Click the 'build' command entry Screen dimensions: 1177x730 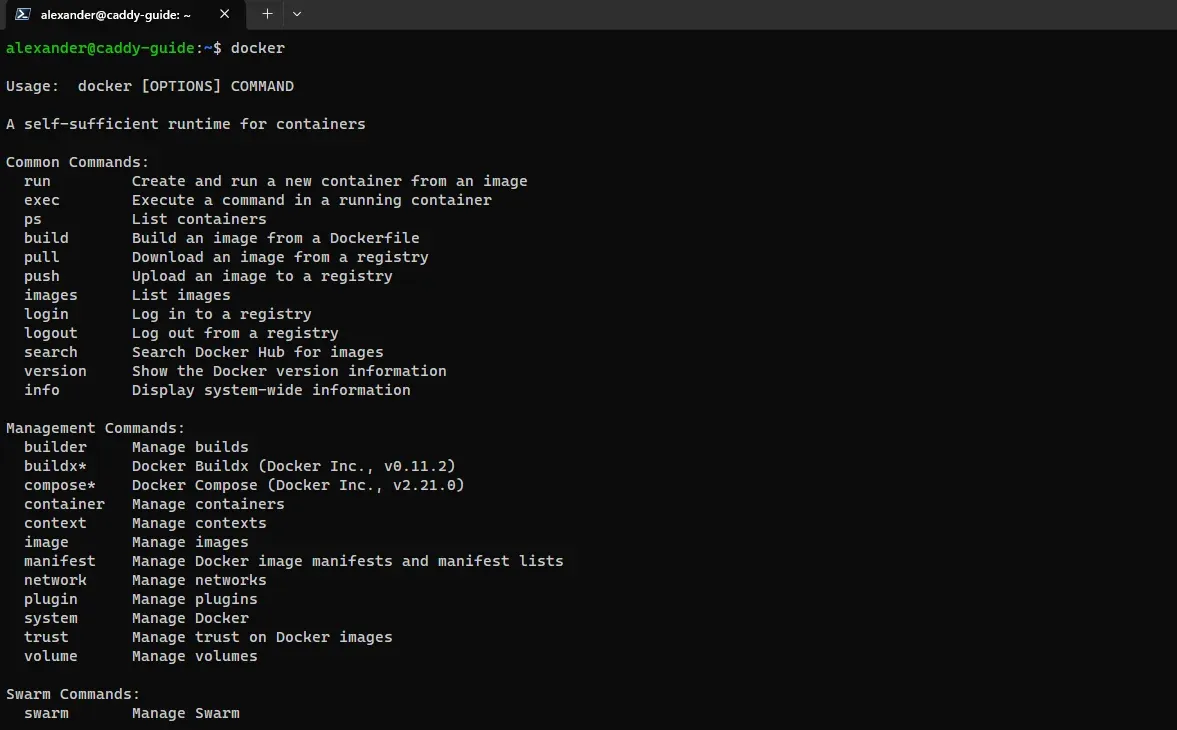tap(46, 238)
